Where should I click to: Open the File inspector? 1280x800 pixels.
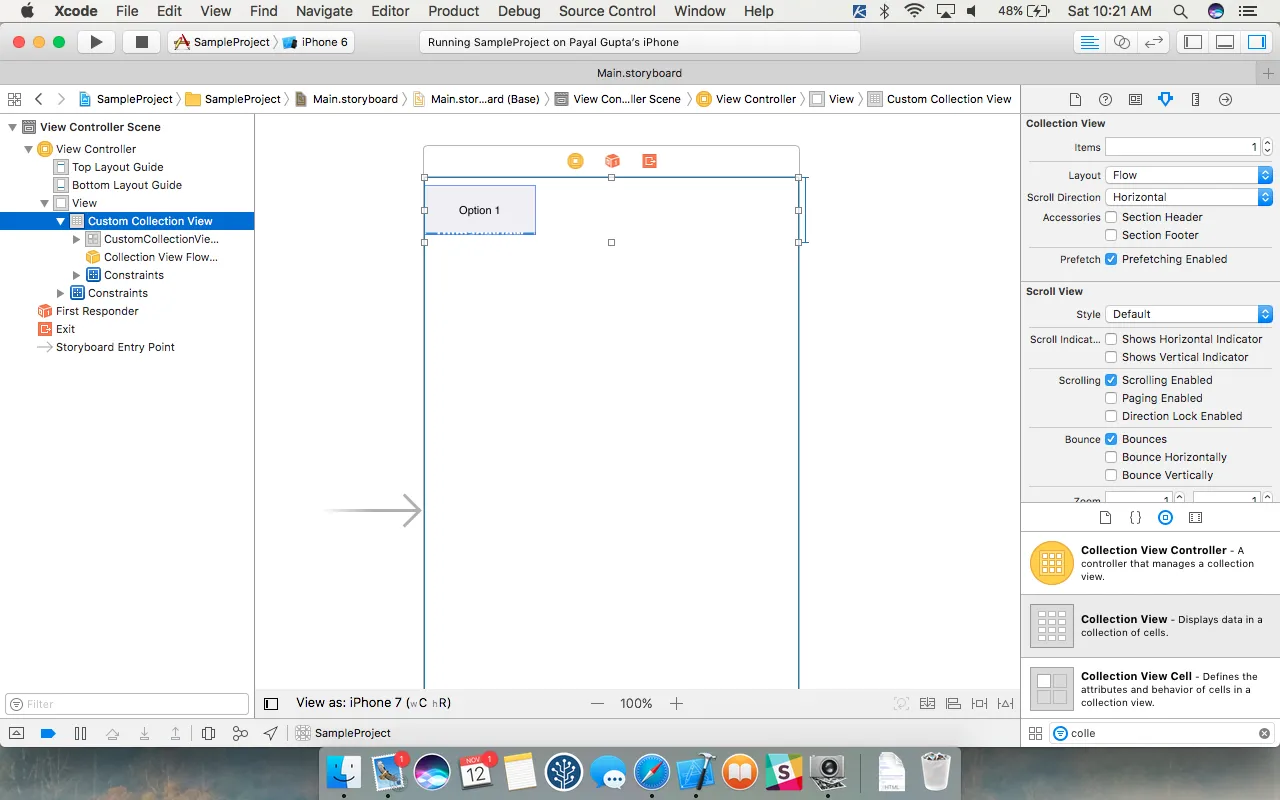[1075, 99]
